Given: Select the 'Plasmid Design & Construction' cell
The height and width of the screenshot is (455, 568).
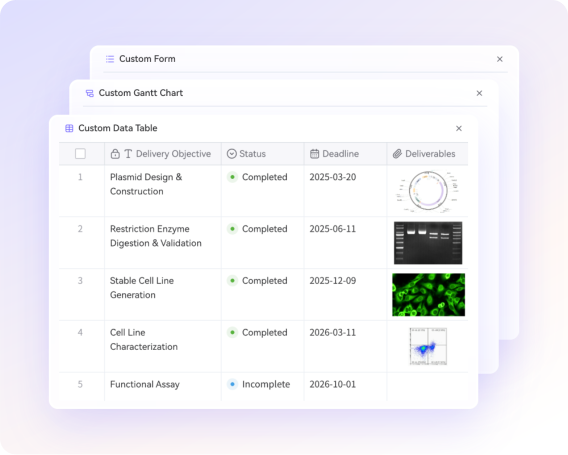Looking at the screenshot, I should (163, 191).
